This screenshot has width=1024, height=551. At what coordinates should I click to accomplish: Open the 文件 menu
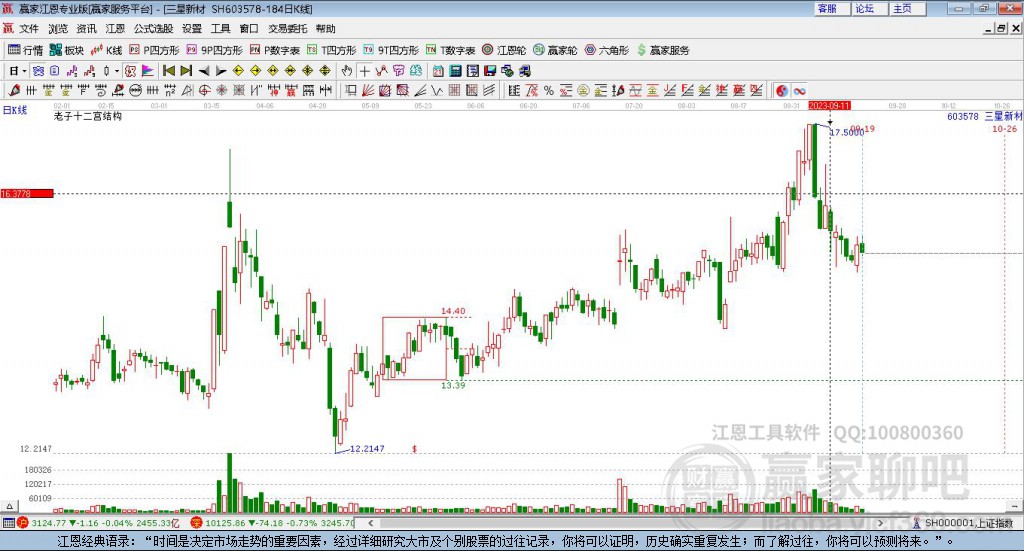coord(29,29)
